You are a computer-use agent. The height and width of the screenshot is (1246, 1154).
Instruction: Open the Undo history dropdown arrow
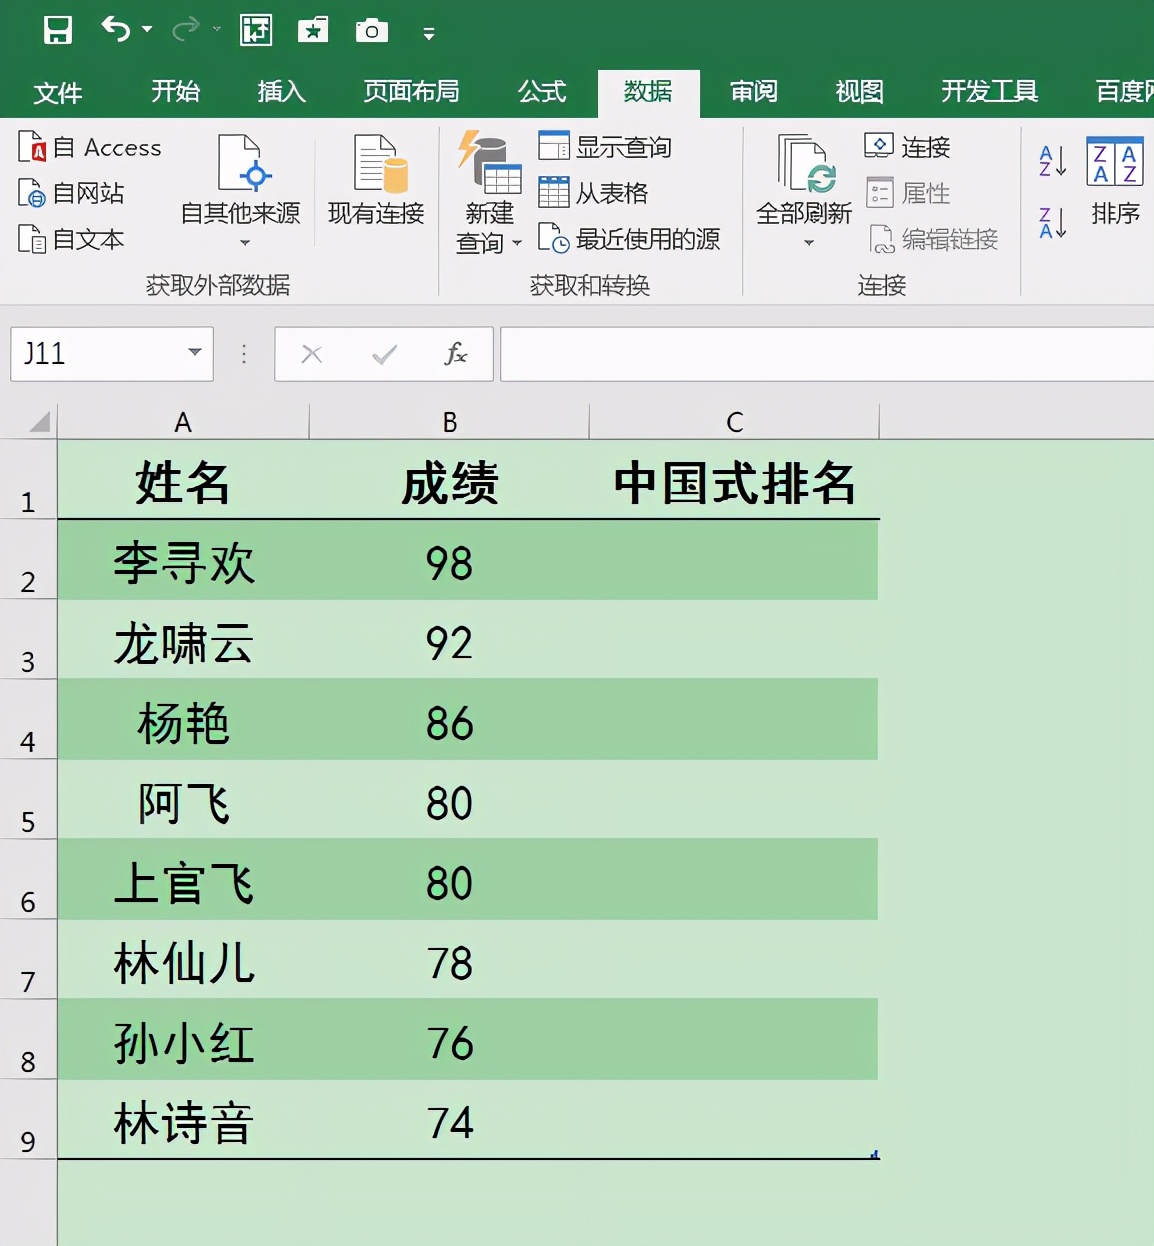[x=147, y=30]
